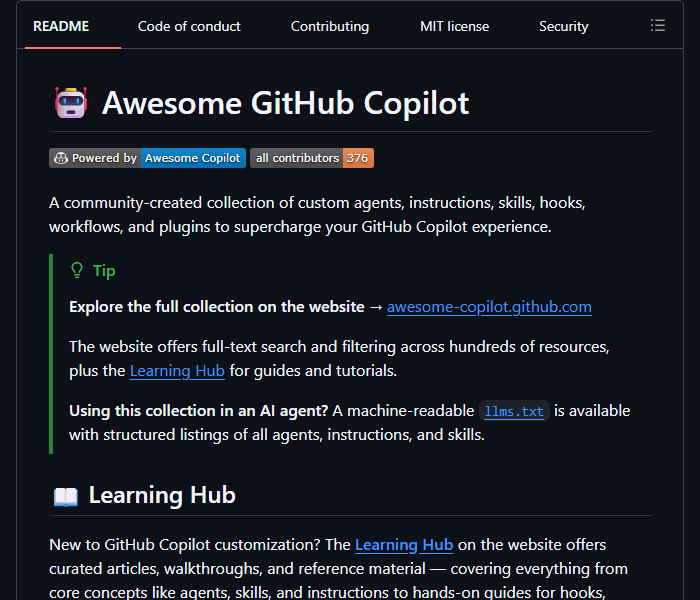
Task: Open the Security tab
Action: click(563, 26)
